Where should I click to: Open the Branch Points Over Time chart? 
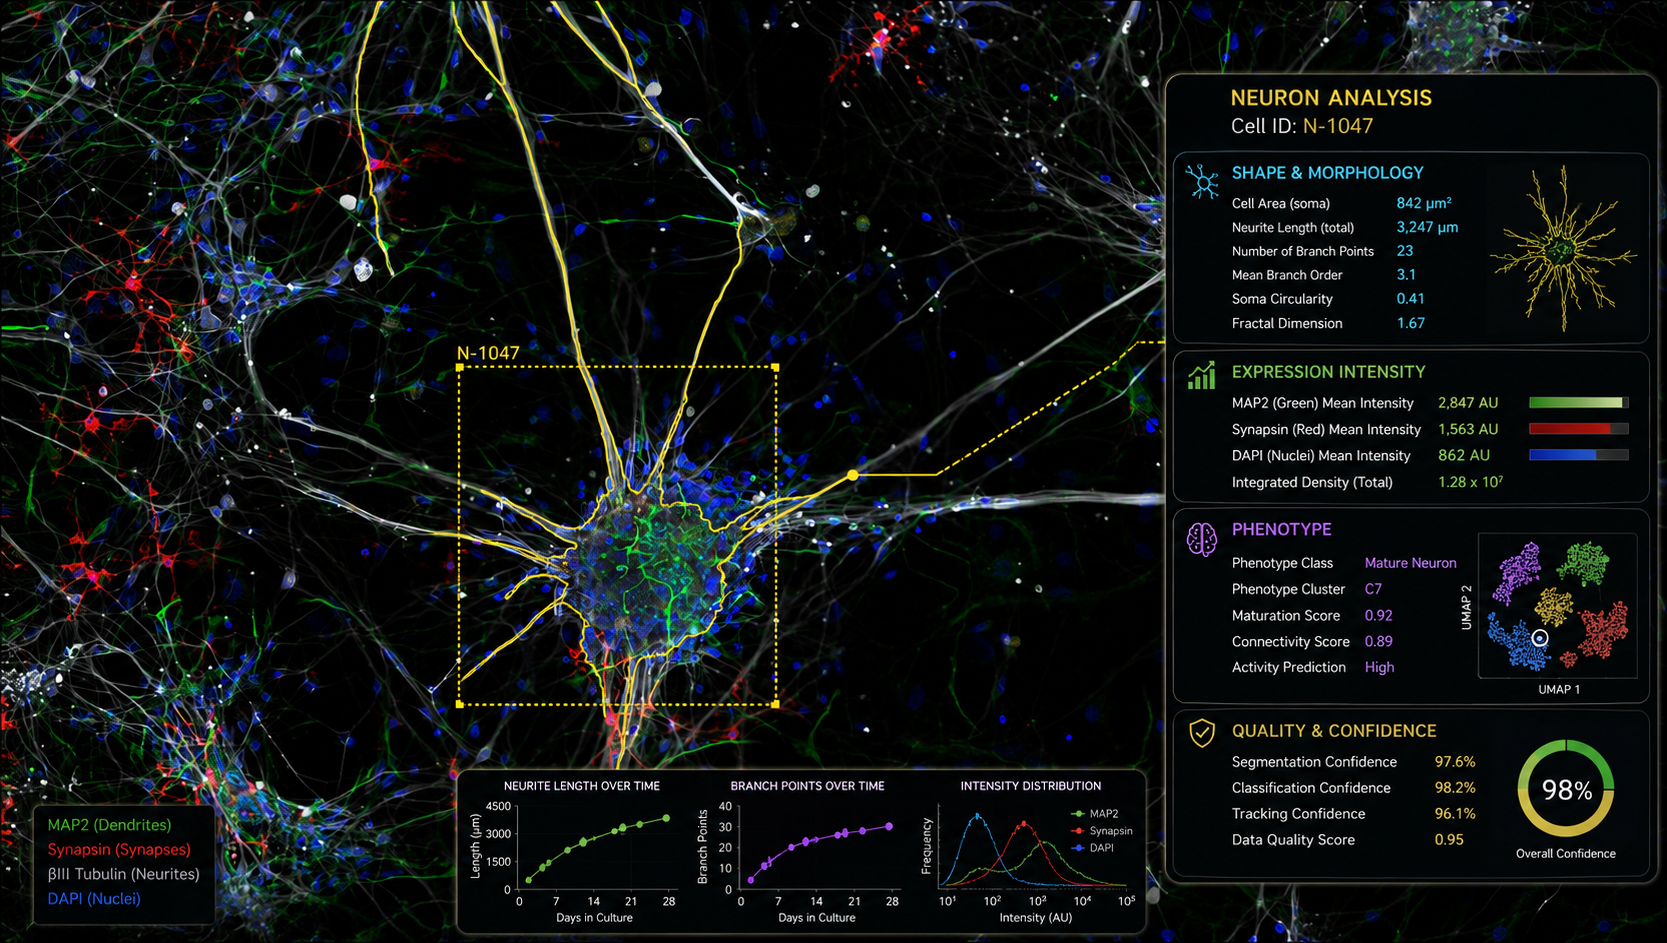(x=799, y=852)
